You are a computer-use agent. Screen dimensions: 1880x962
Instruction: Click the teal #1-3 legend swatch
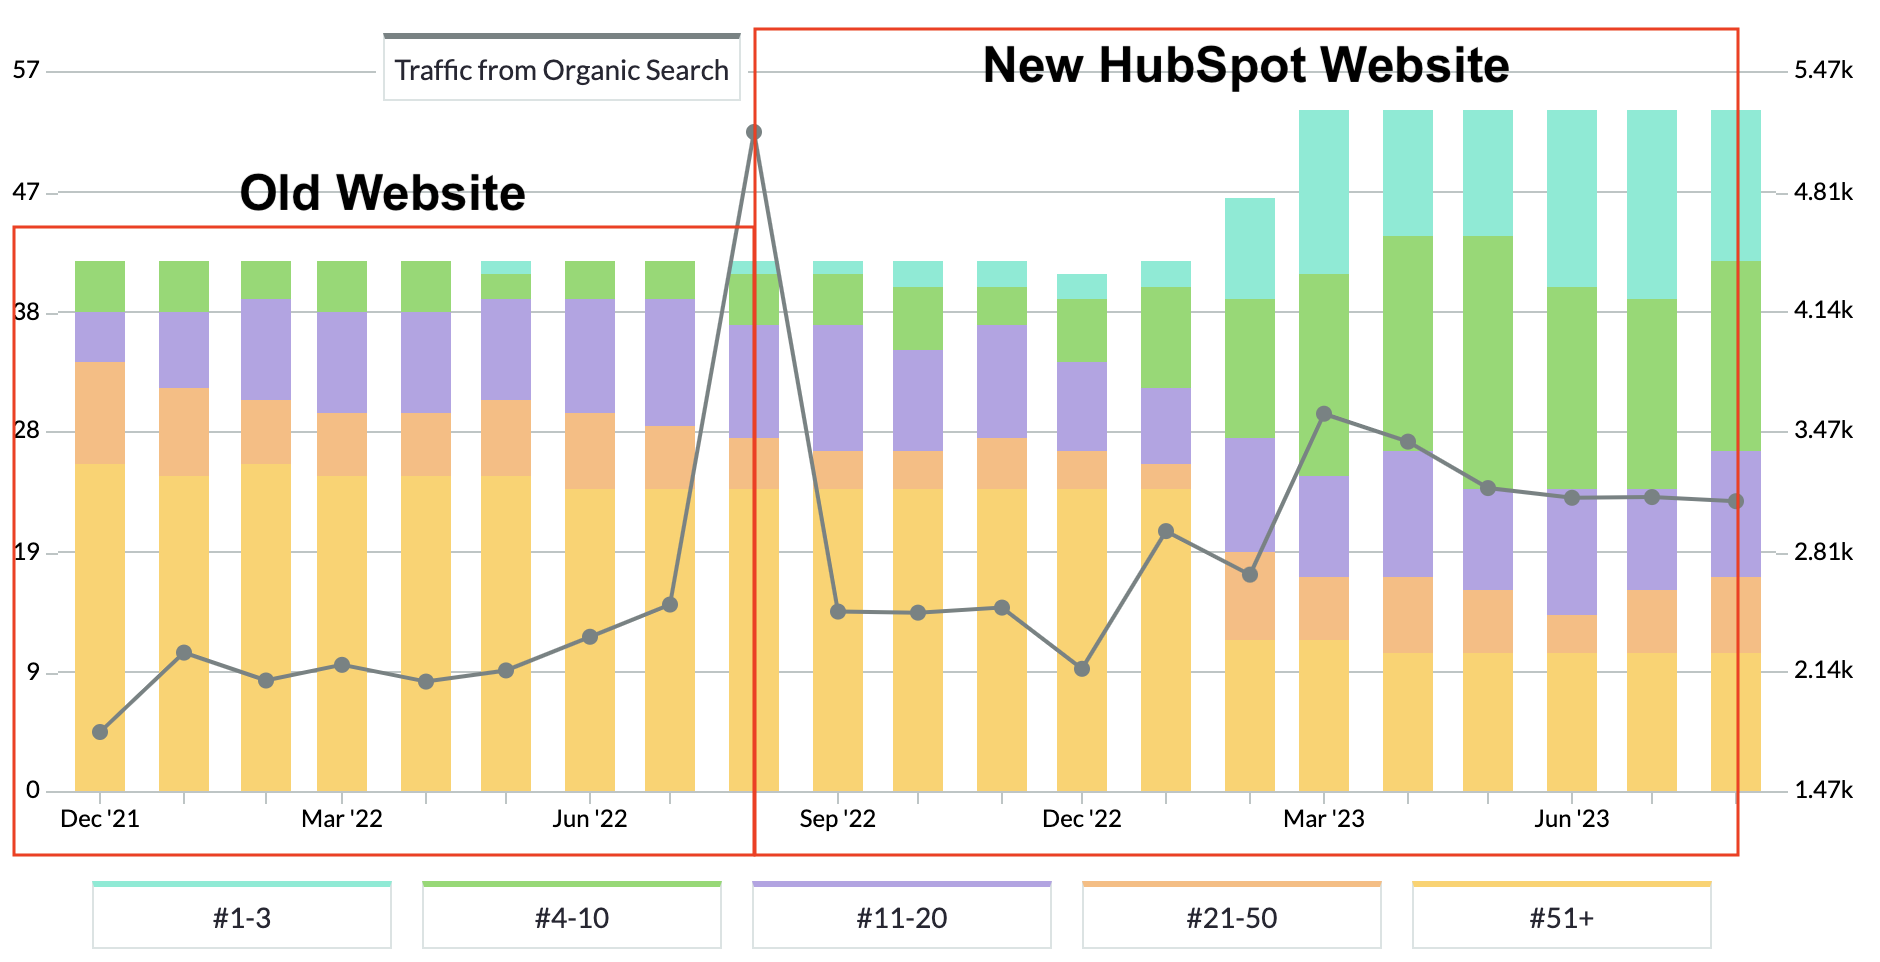241,884
